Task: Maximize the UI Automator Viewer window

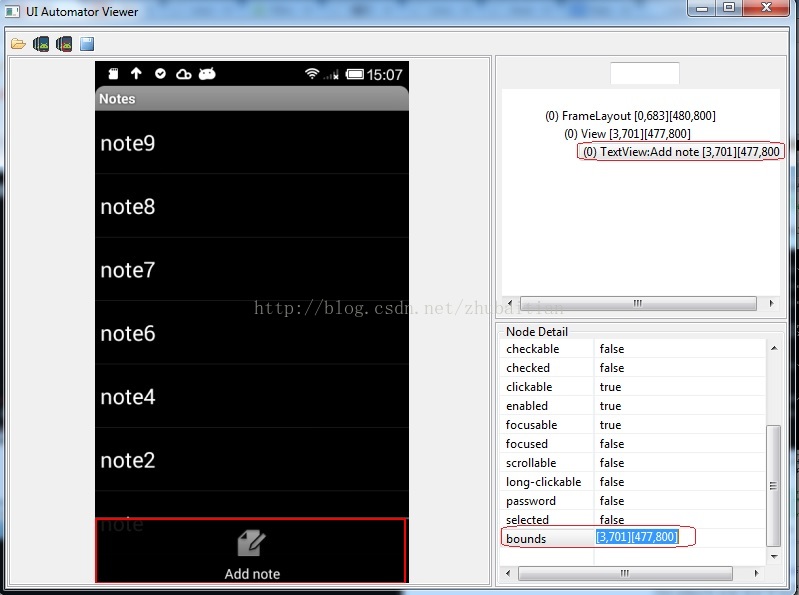Action: (x=729, y=8)
